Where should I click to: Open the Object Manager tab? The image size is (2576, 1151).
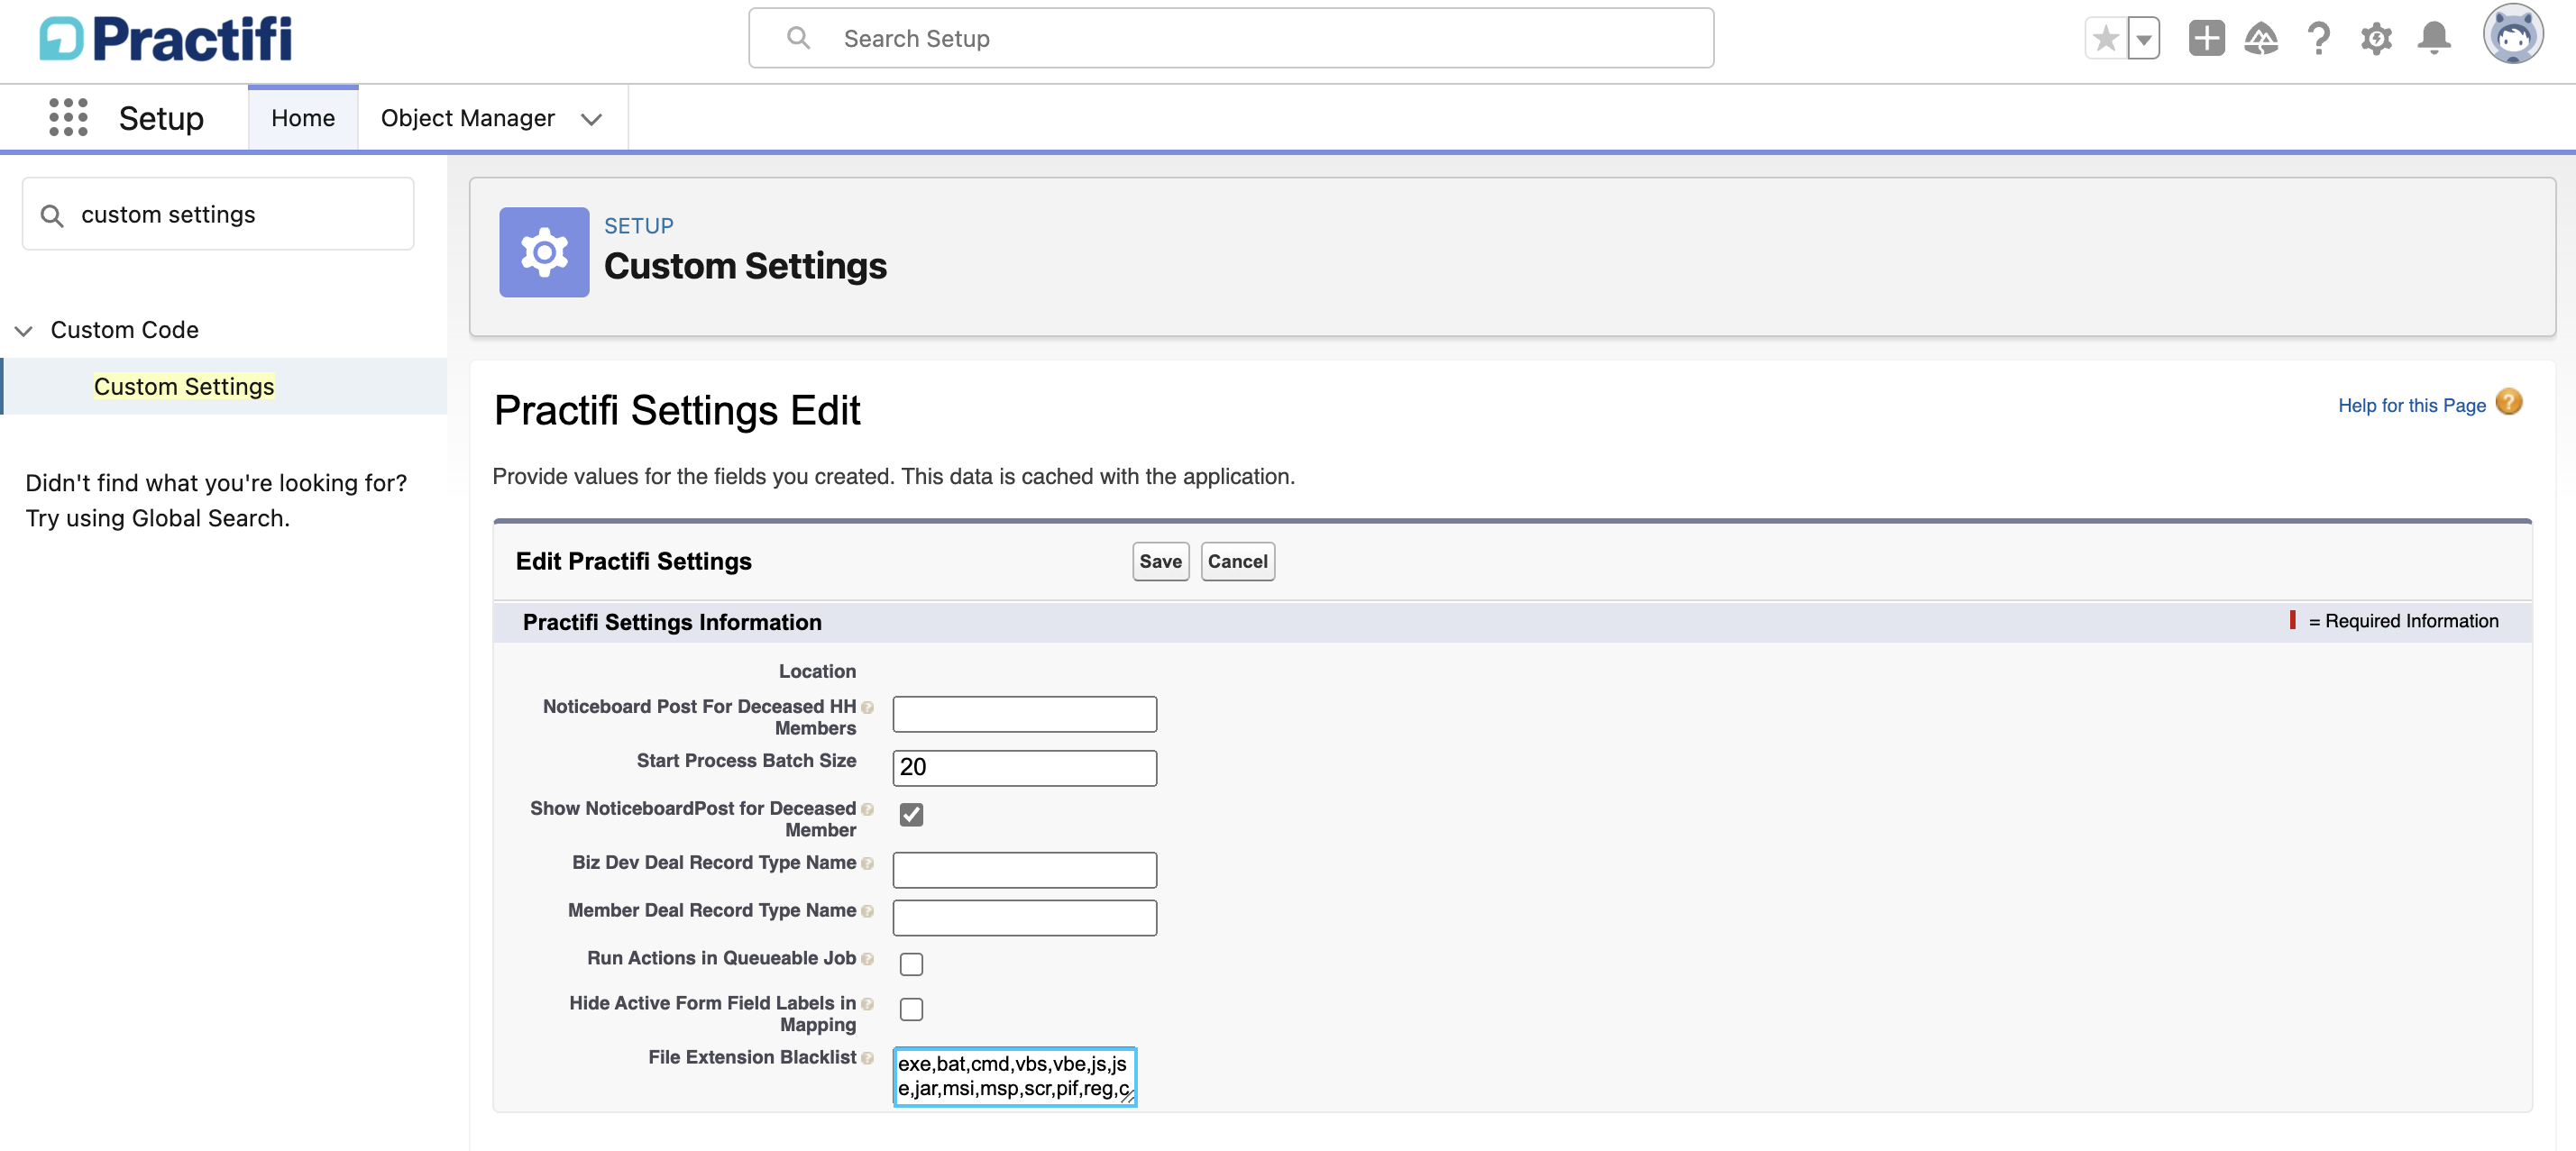click(467, 118)
